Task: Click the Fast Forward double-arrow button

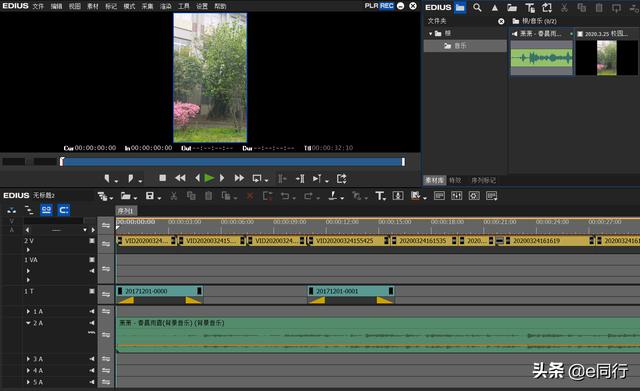Action: click(x=239, y=178)
